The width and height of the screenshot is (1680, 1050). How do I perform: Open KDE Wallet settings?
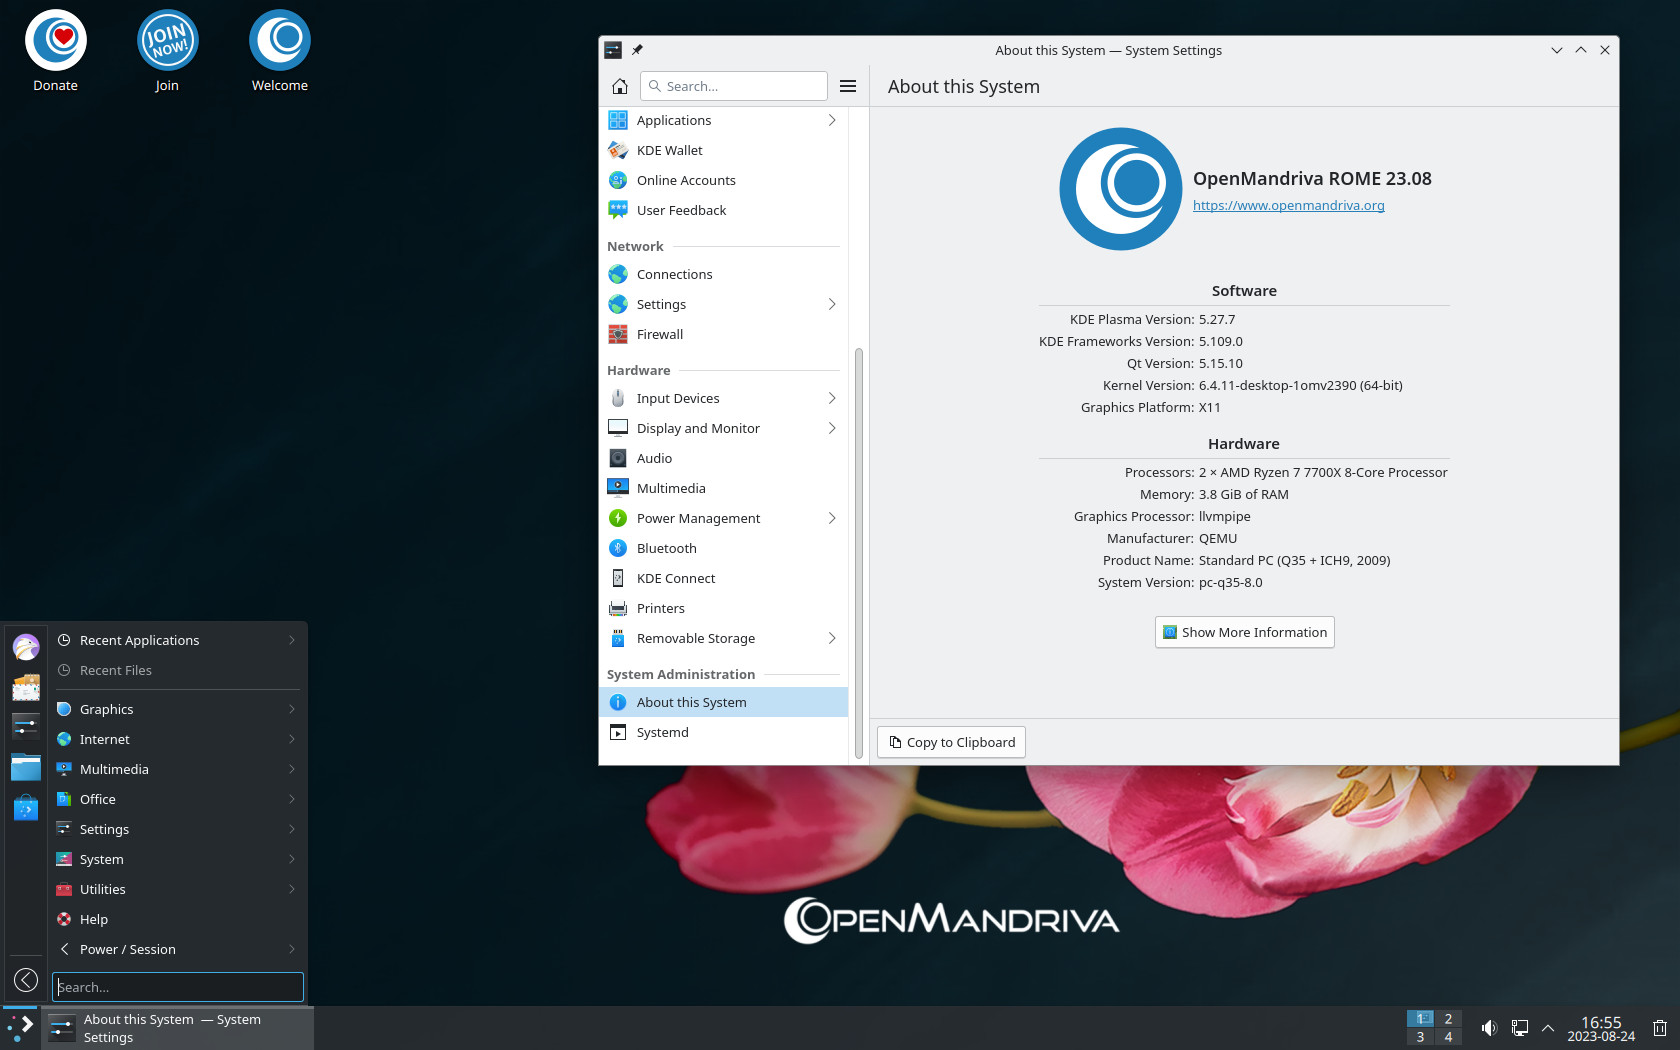pyautogui.click(x=723, y=150)
